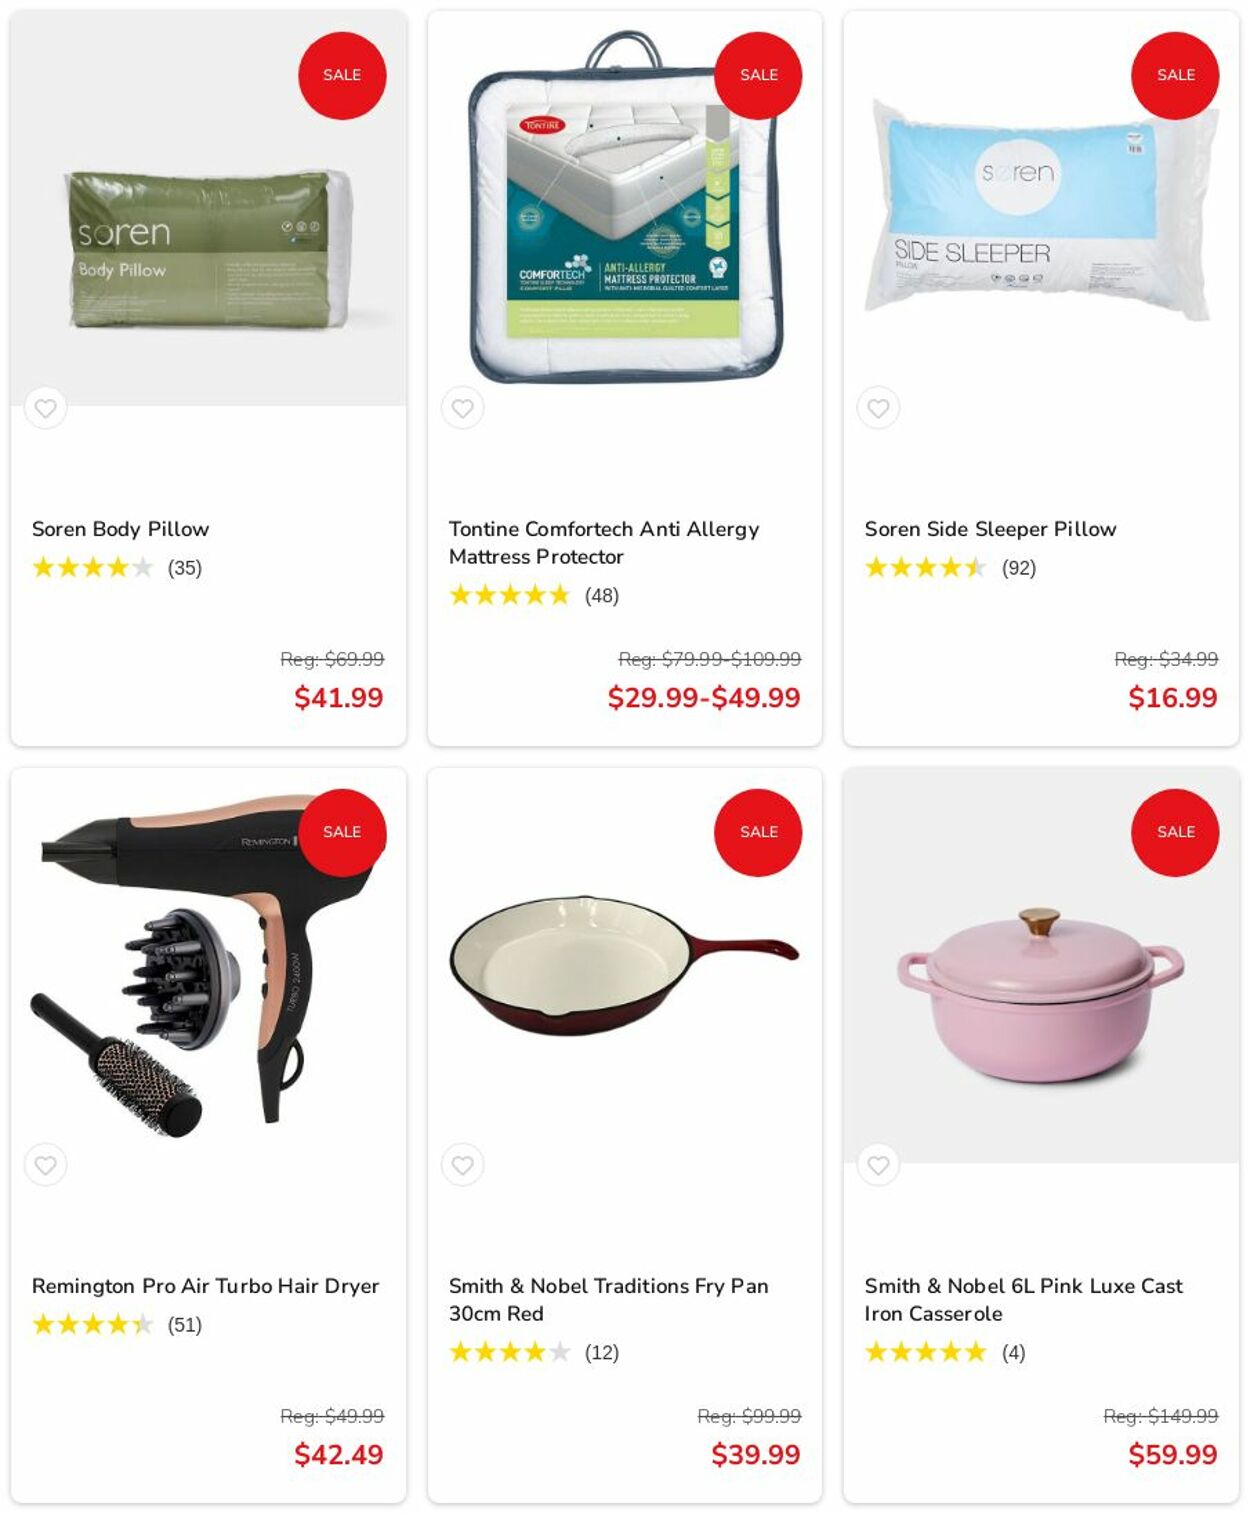Click the green Soren body pillow image
This screenshot has height=1514, width=1250.
coord(209,249)
